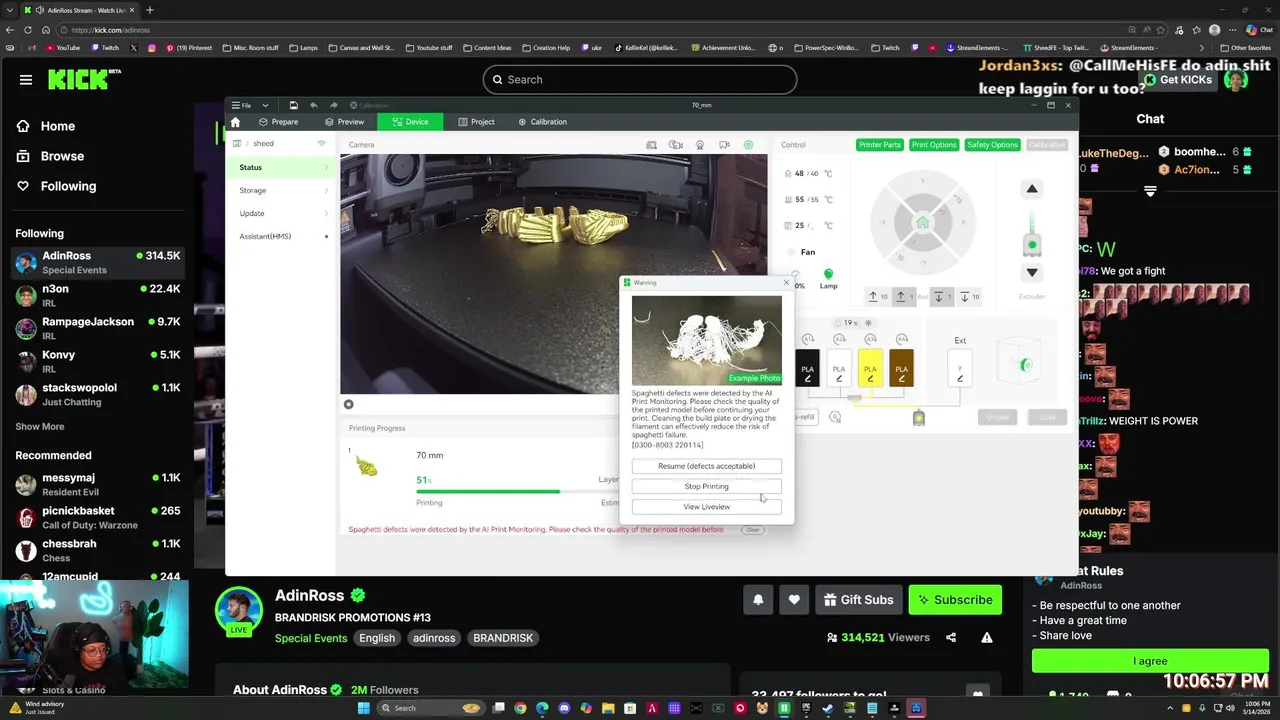The image size is (1280, 720).
Task: Click the Printer Parts button
Action: (x=880, y=145)
